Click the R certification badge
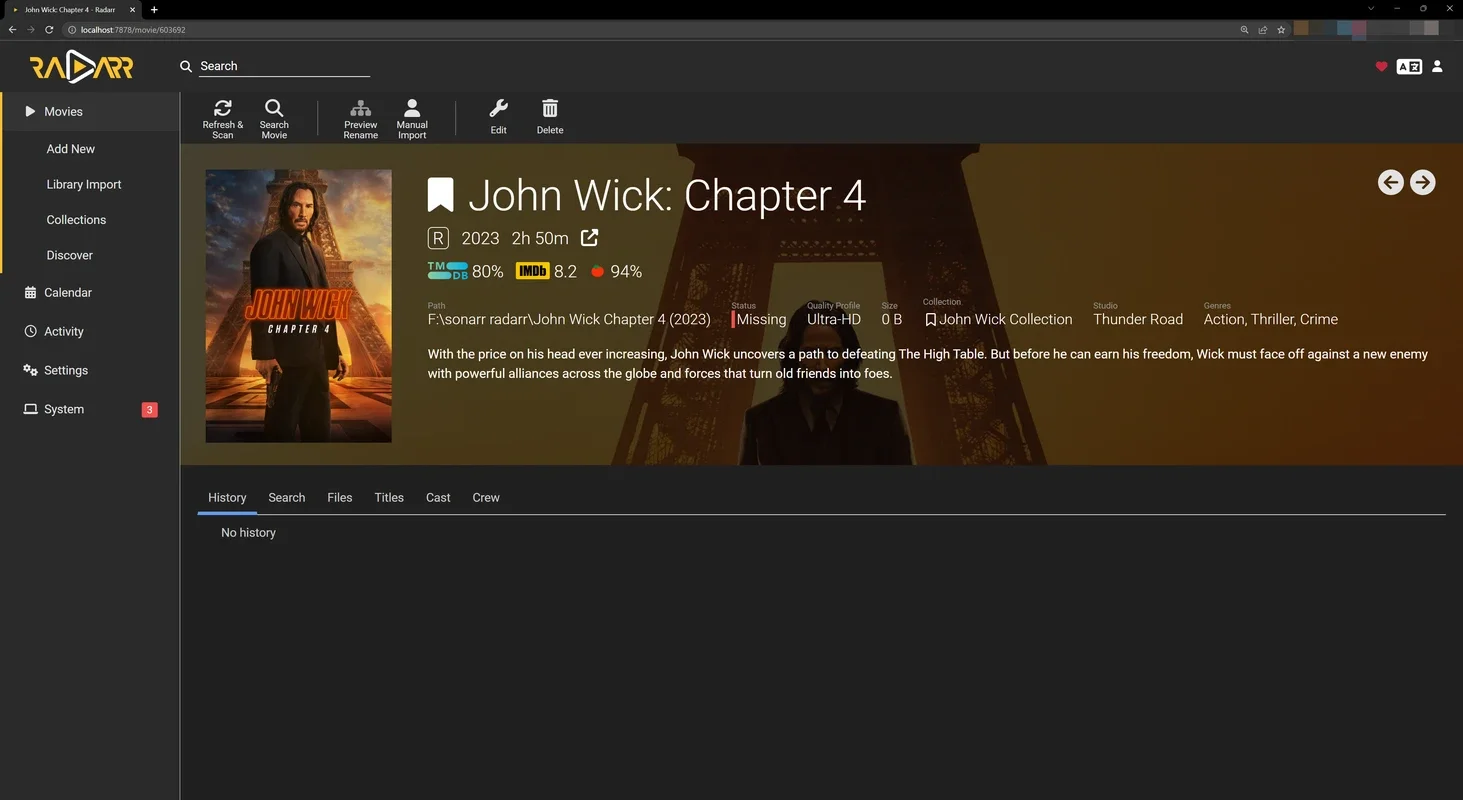This screenshot has height=800, width=1463. 438,238
